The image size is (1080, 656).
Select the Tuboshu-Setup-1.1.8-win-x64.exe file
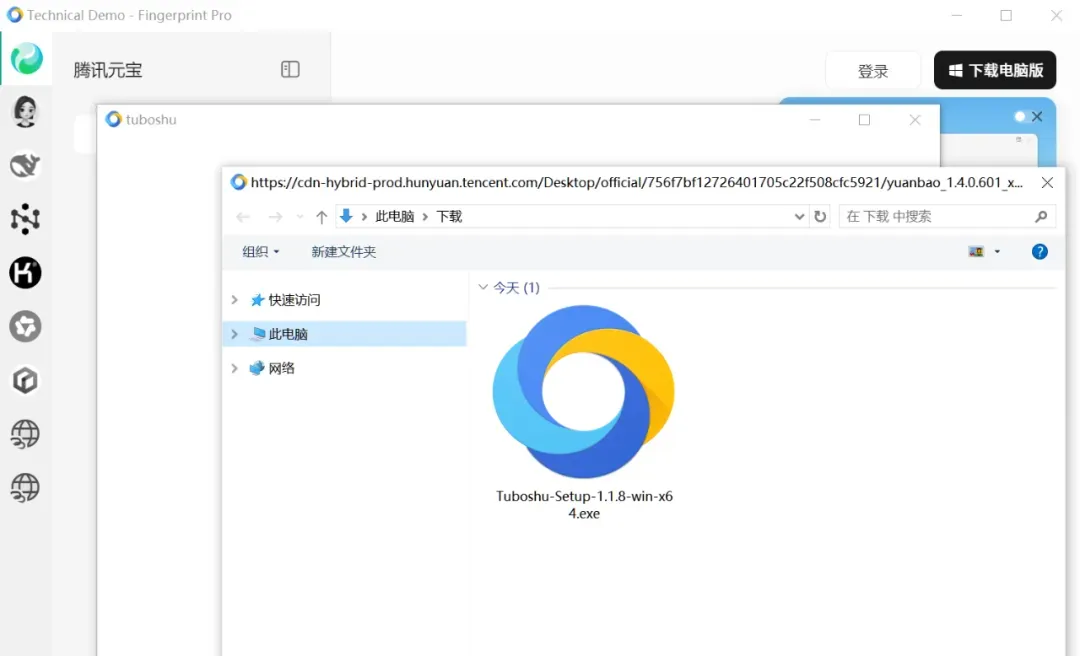pyautogui.click(x=584, y=412)
